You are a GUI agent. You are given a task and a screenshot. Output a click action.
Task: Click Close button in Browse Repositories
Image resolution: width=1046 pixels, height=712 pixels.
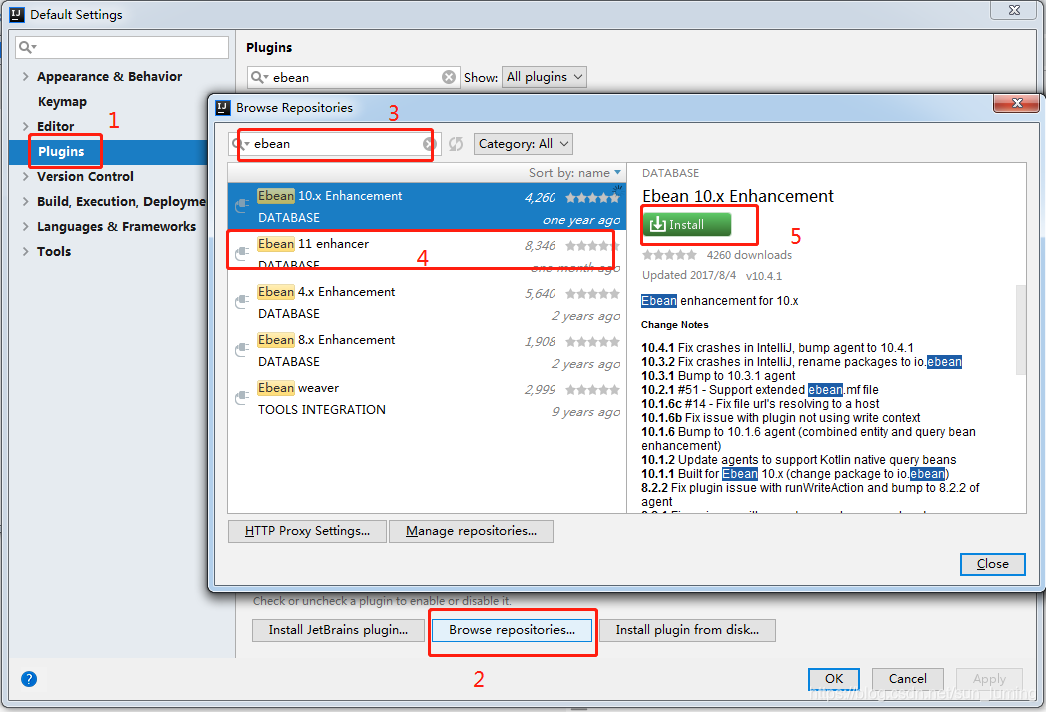point(993,564)
